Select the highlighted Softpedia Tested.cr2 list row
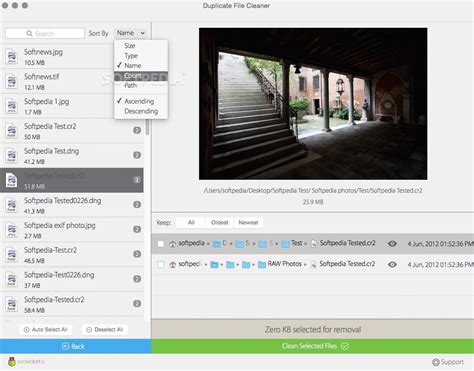Screen dimensions: 474x371 (72, 180)
